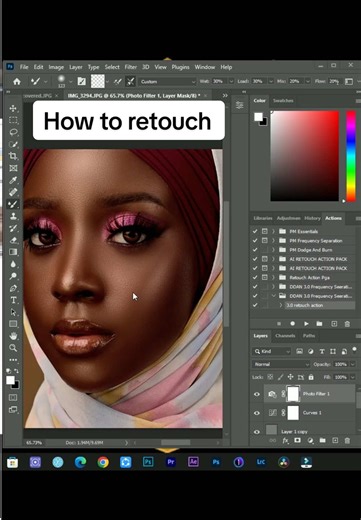
Task: Pick a shade in the color field
Action: point(305,156)
